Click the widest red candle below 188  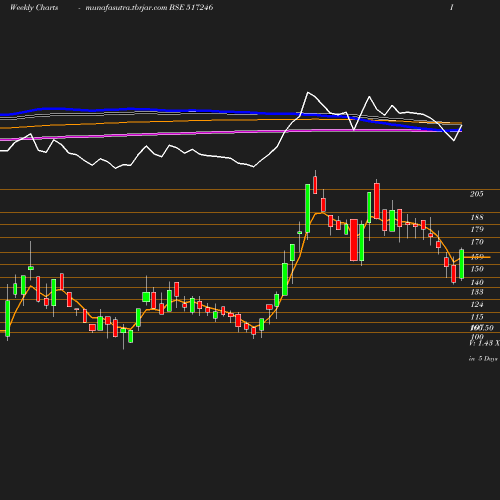354,240
